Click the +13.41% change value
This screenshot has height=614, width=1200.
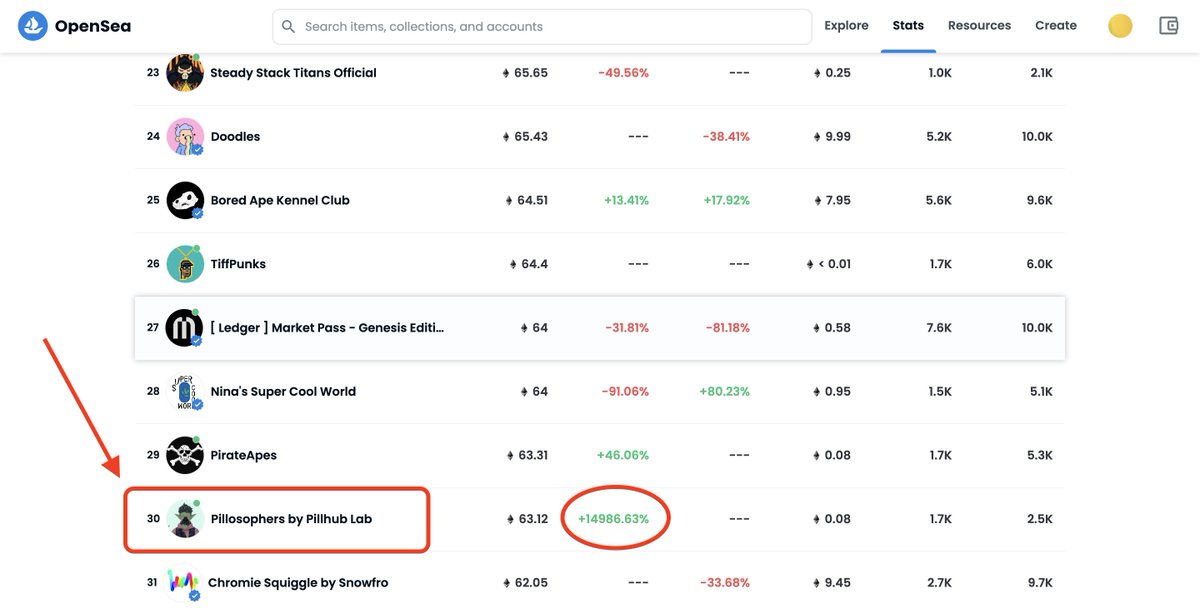(626, 200)
